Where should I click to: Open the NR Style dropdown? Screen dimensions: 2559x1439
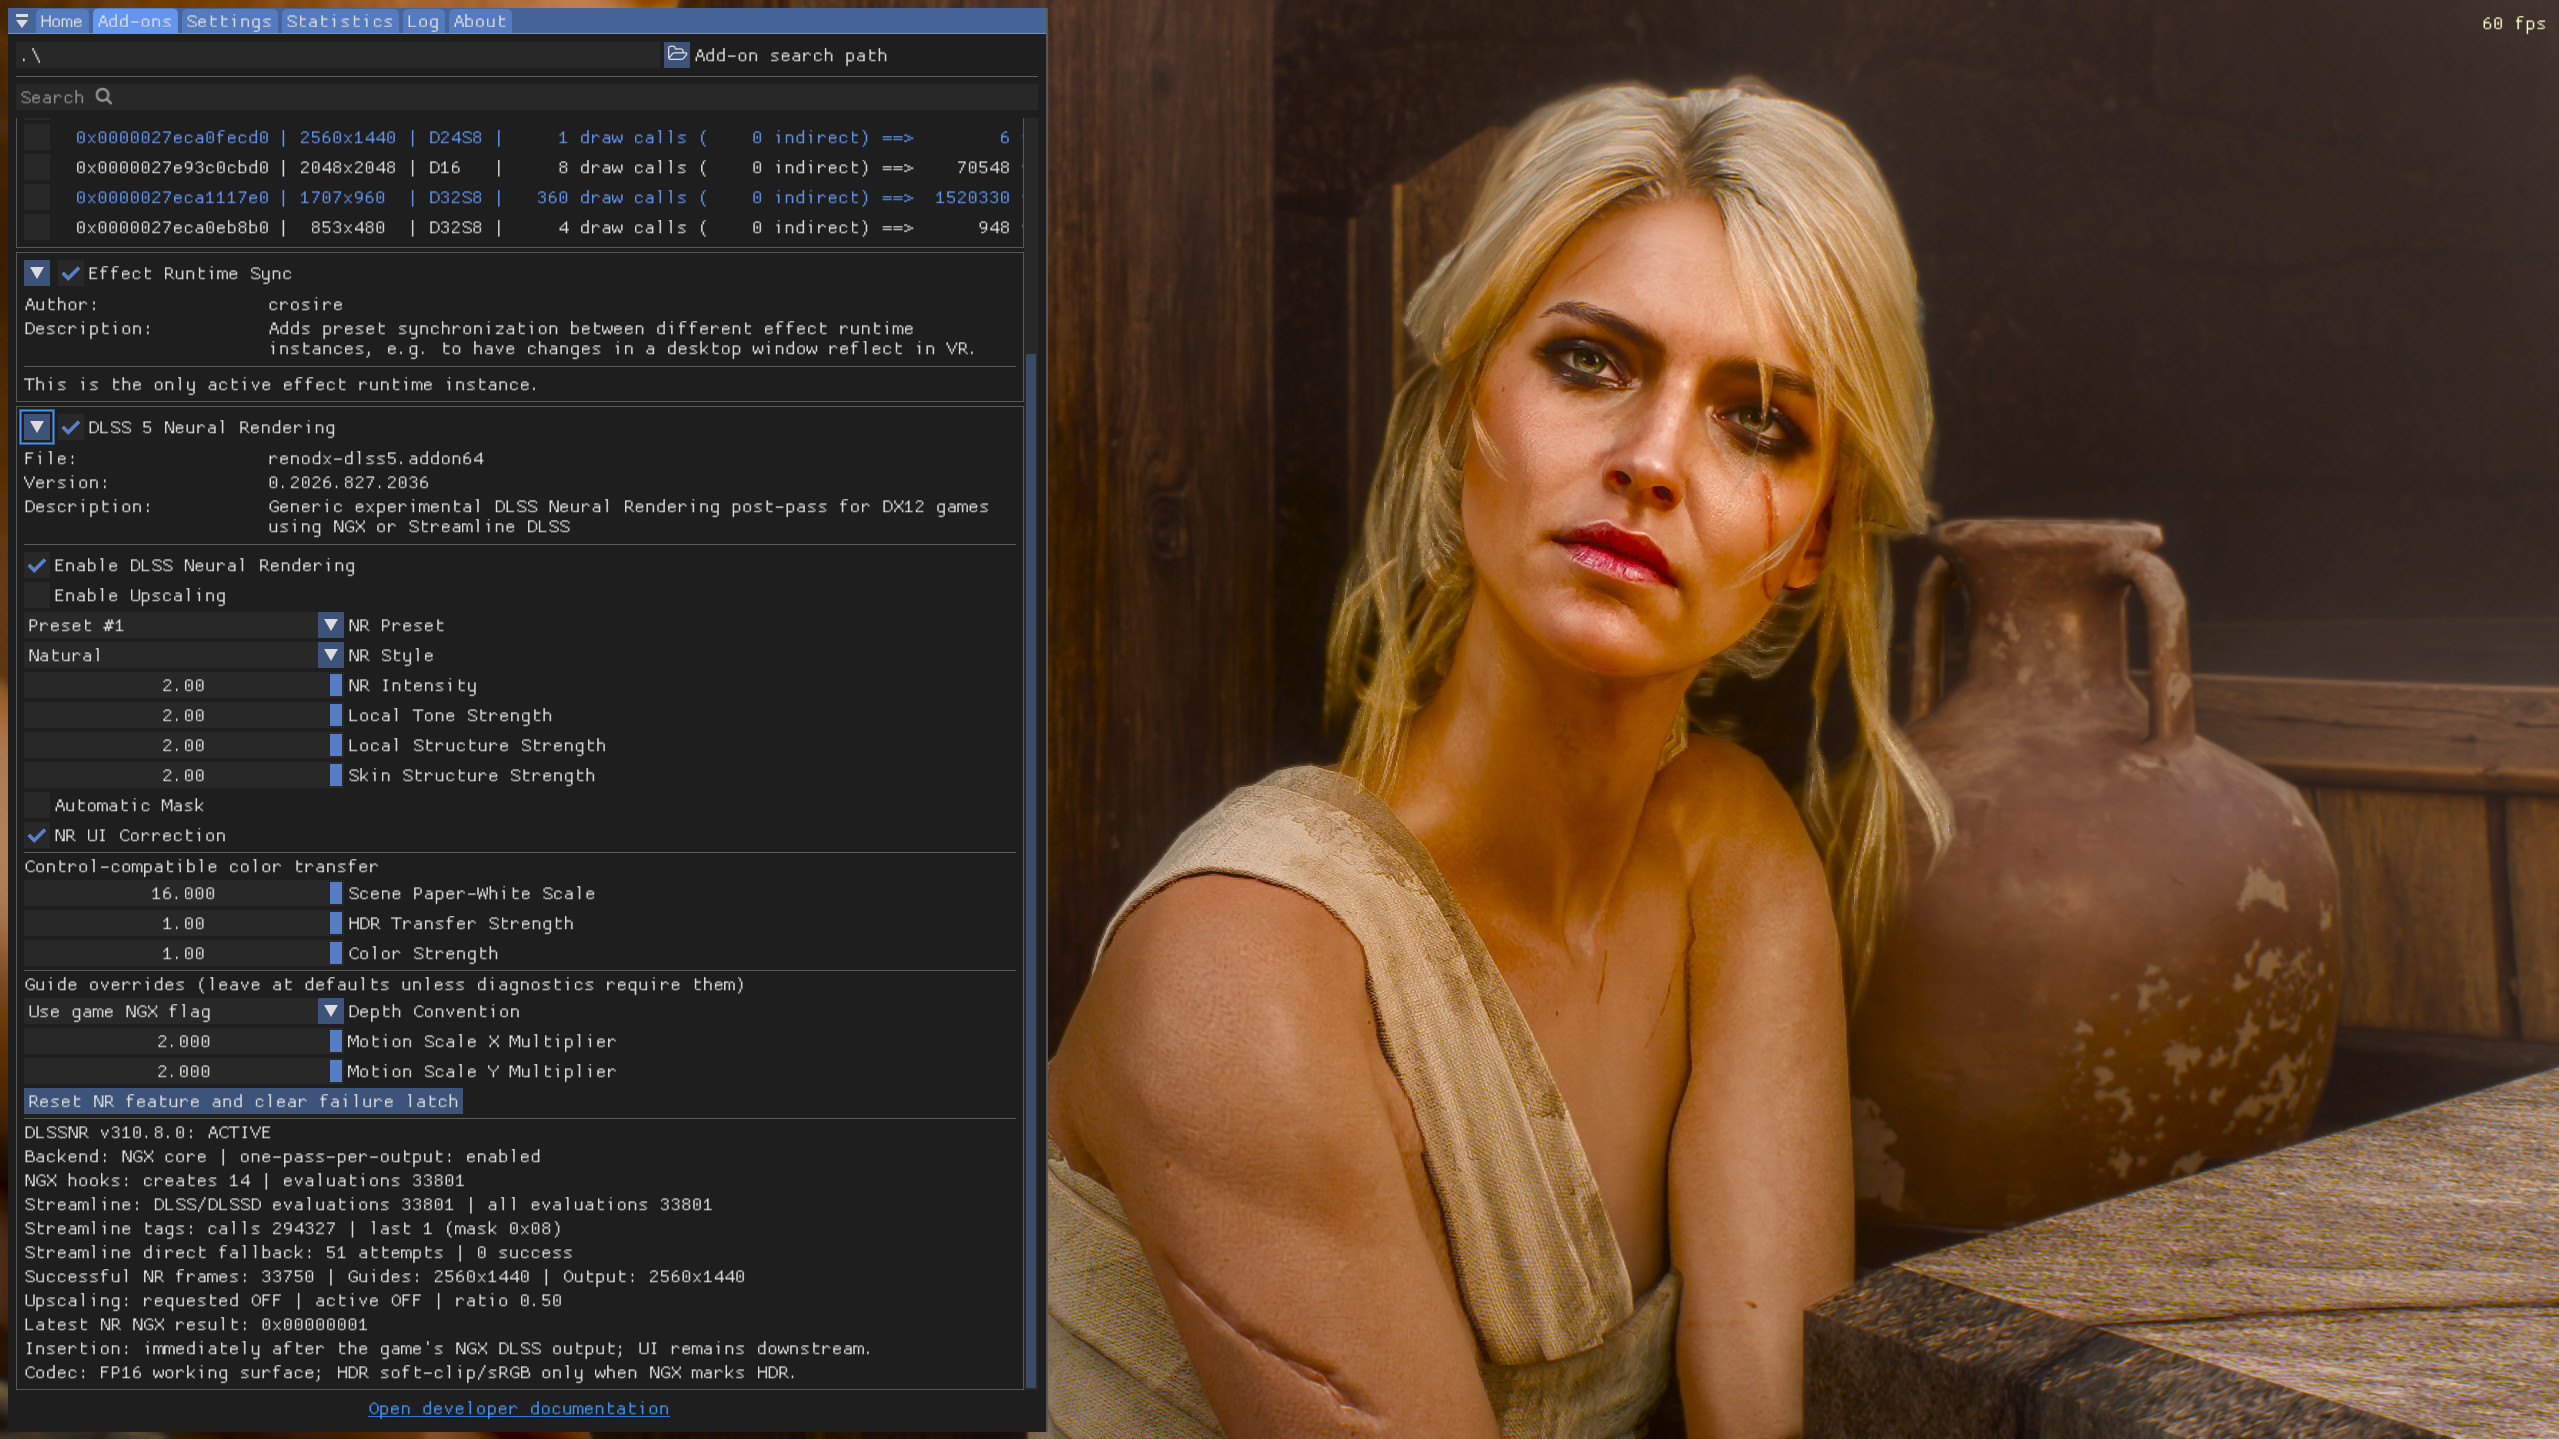tap(184, 655)
